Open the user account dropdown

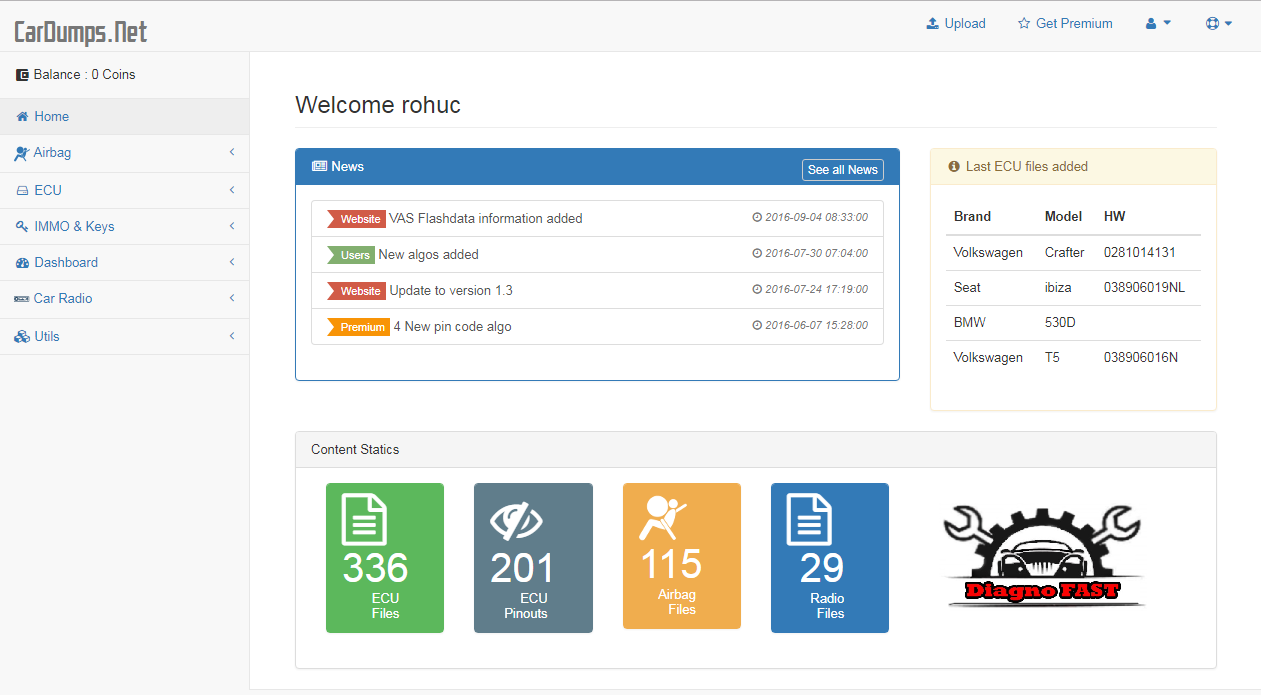click(1158, 23)
